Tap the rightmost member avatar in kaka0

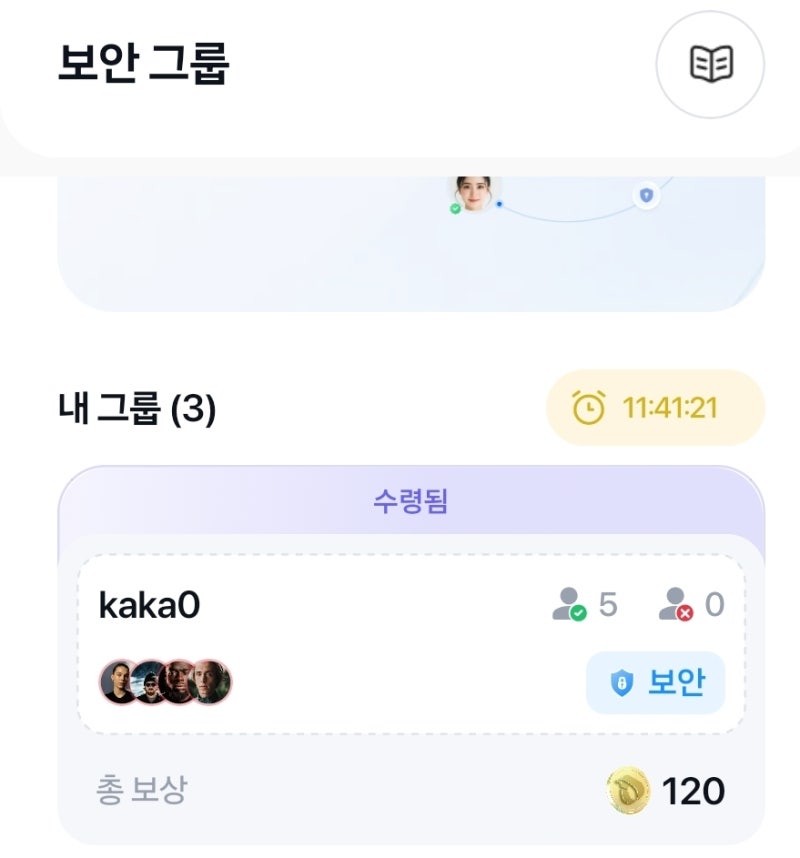[212, 682]
